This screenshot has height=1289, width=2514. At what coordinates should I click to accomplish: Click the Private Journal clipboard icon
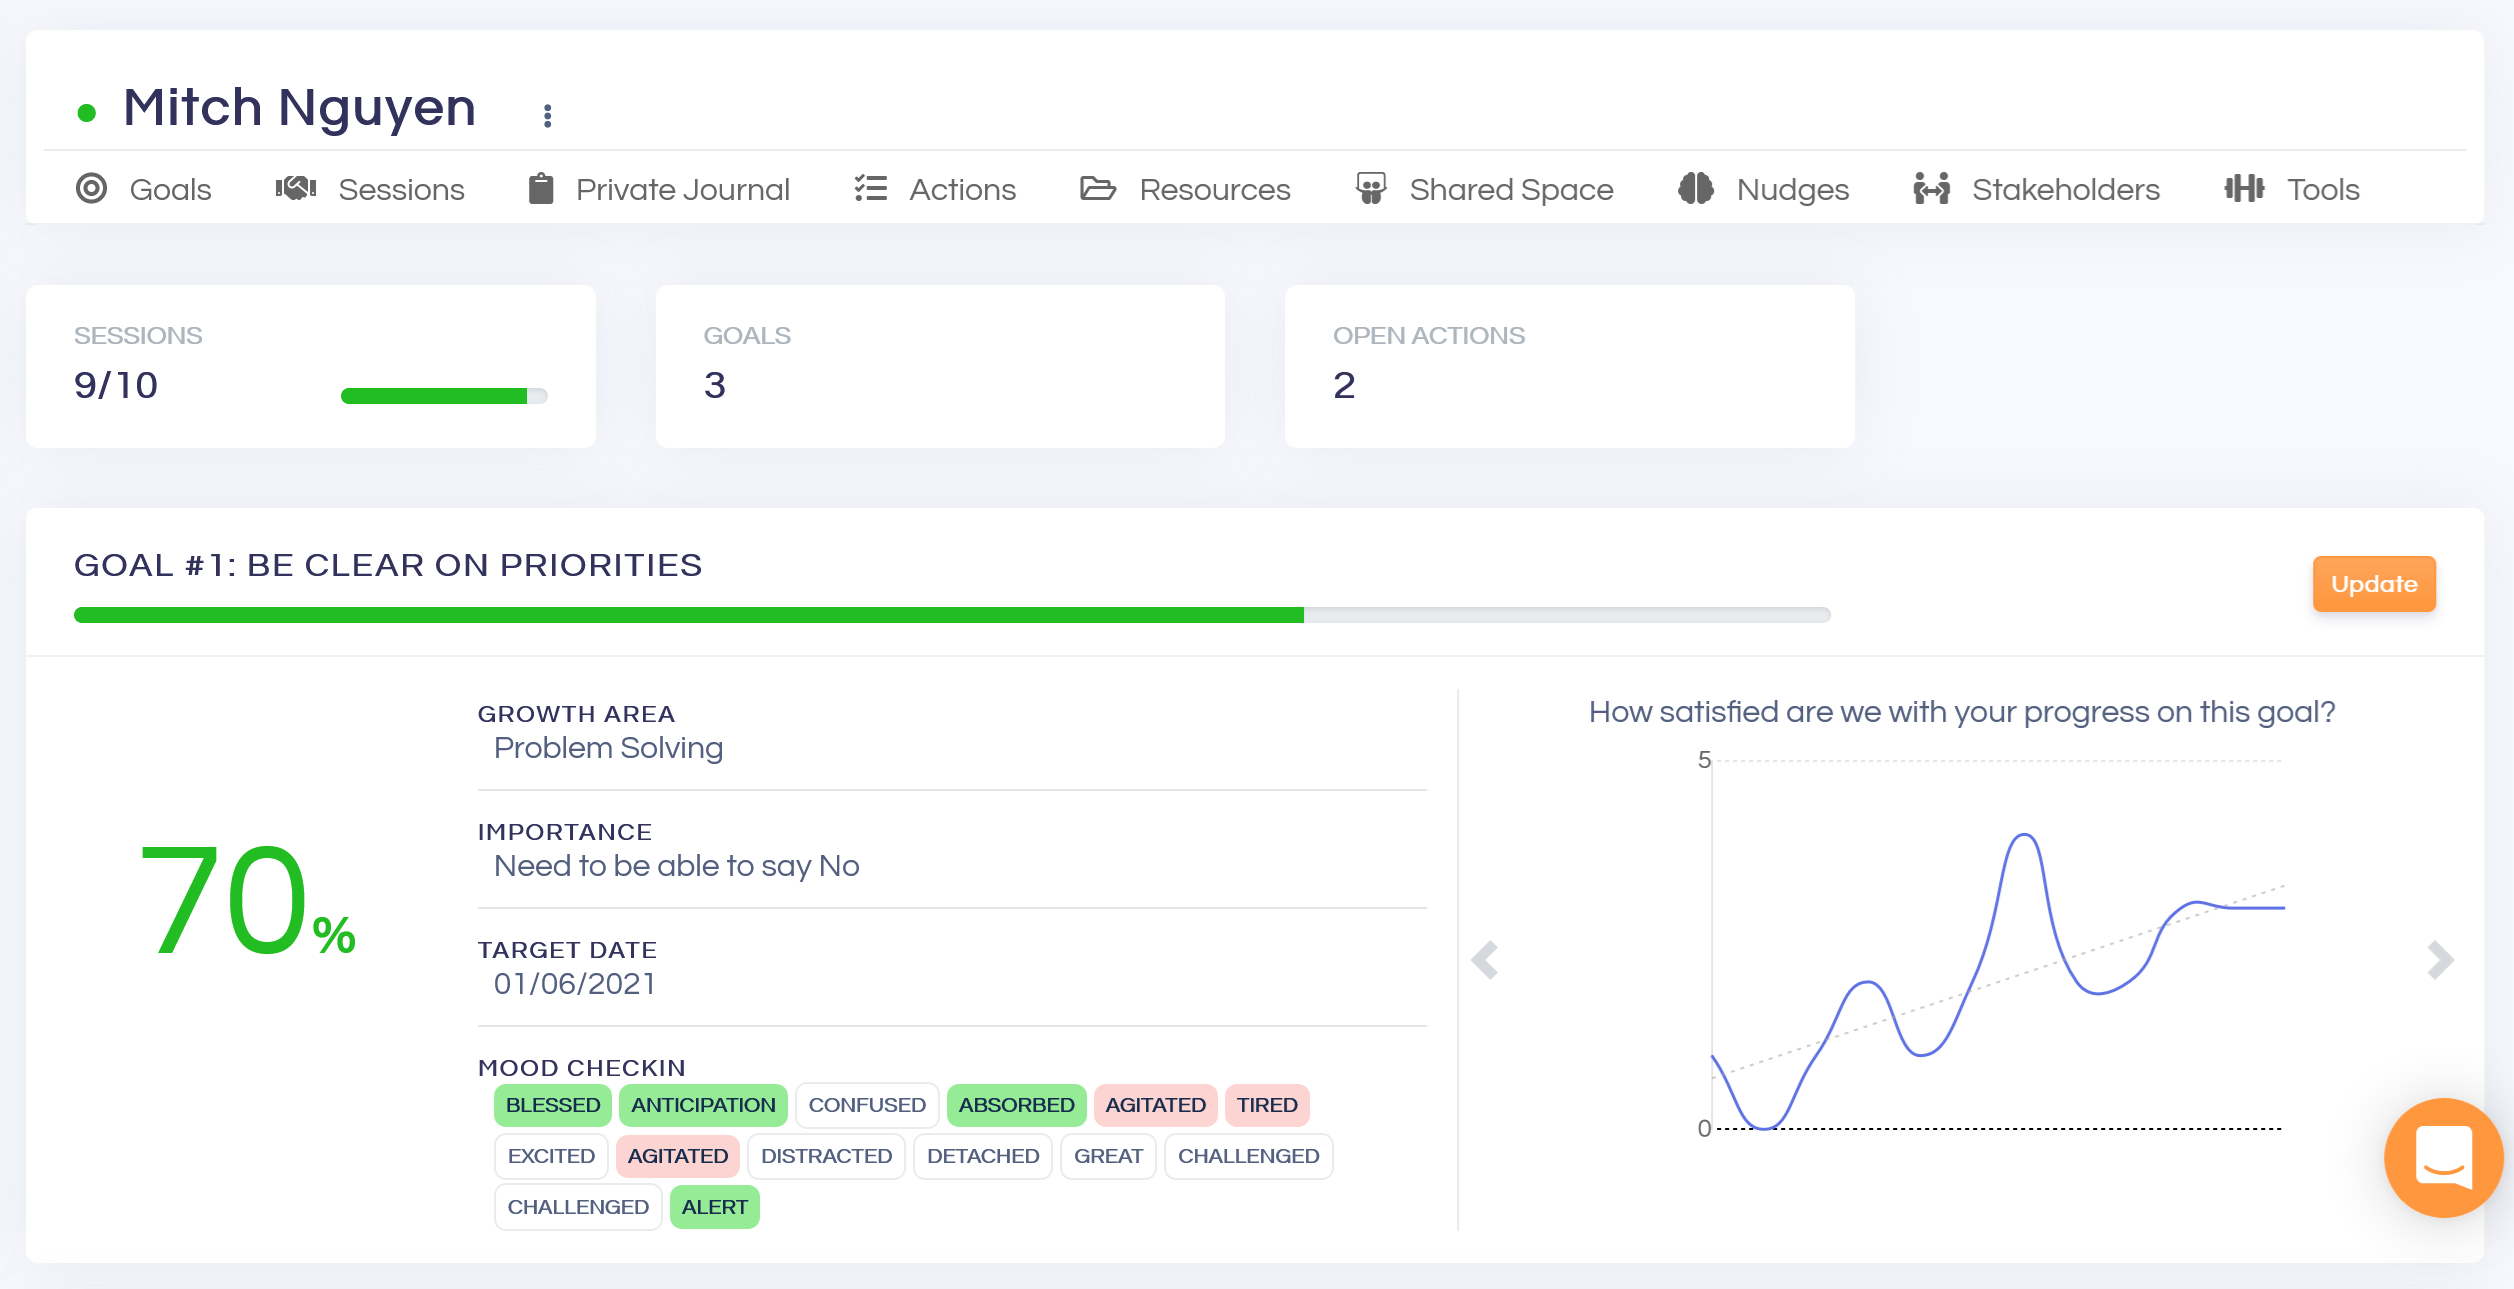point(541,188)
